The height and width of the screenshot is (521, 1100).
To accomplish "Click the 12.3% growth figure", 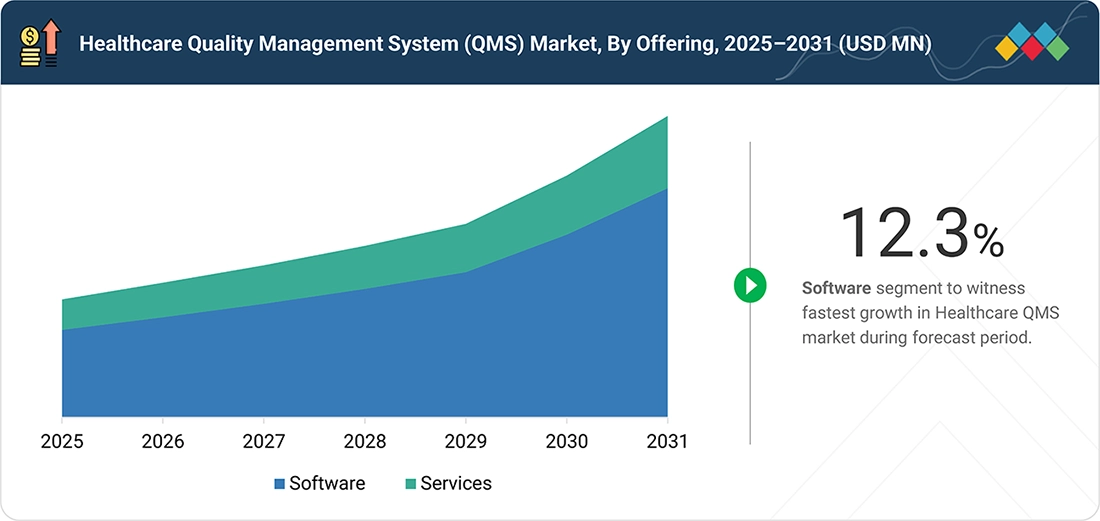I will 922,234.
